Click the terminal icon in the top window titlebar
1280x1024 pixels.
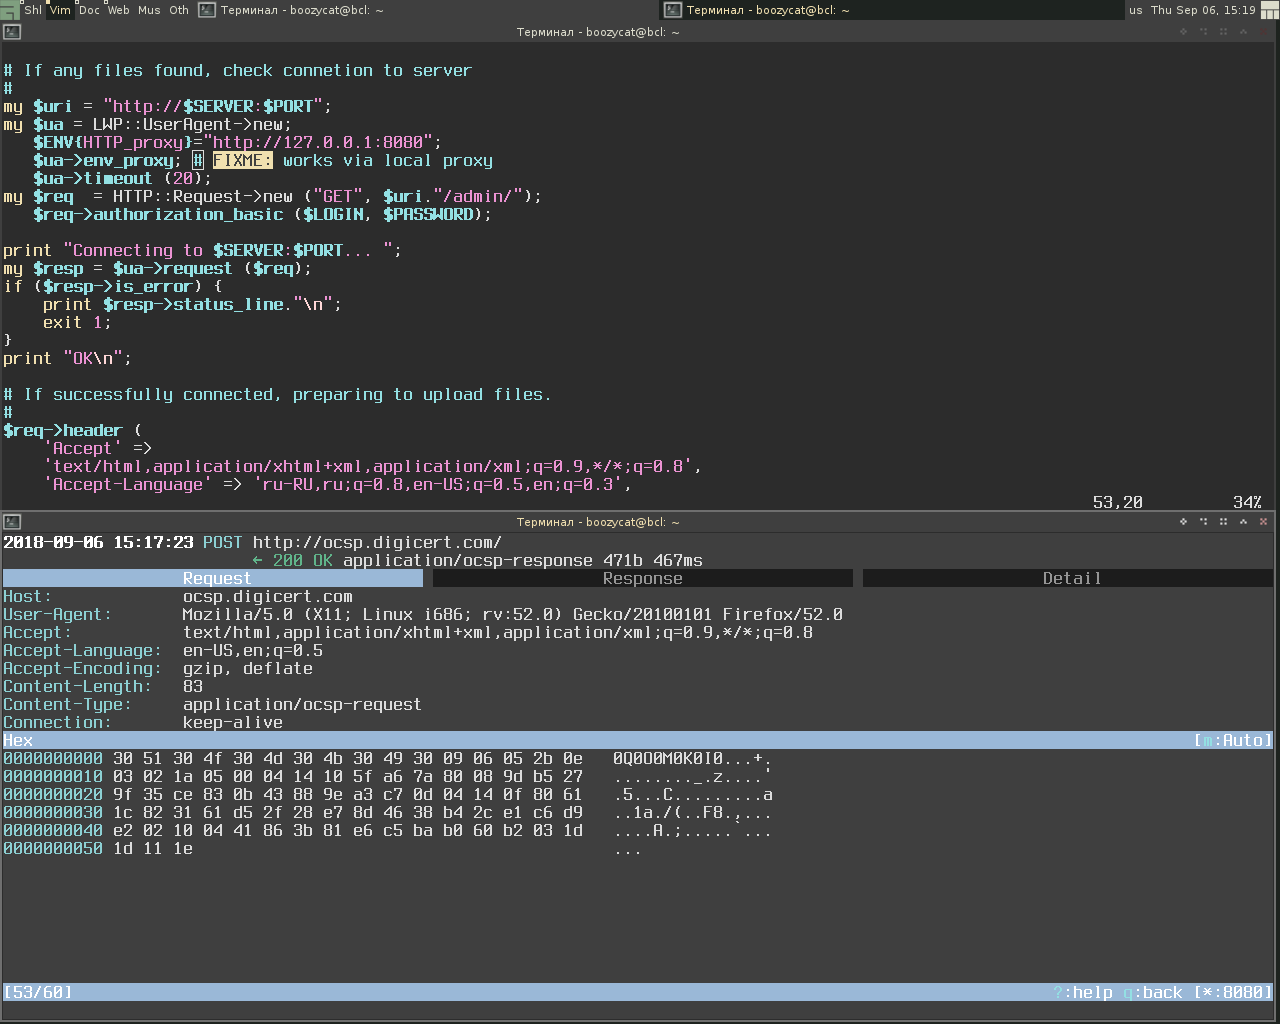(x=12, y=32)
